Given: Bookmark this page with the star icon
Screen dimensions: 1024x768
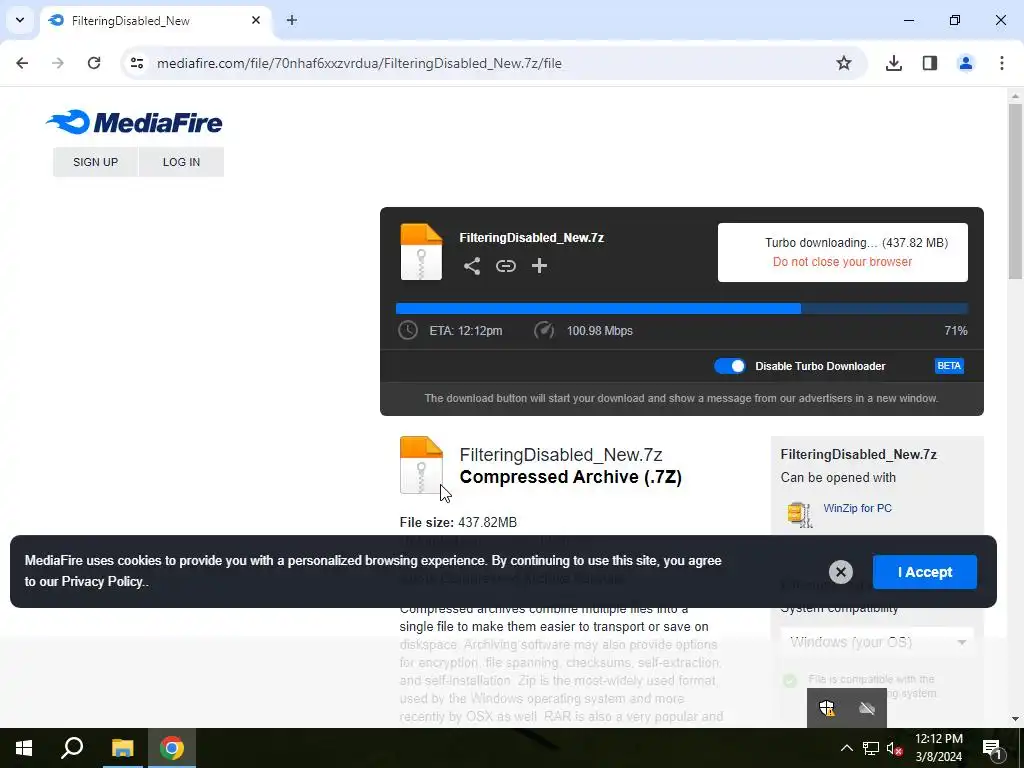Looking at the screenshot, I should pos(844,63).
